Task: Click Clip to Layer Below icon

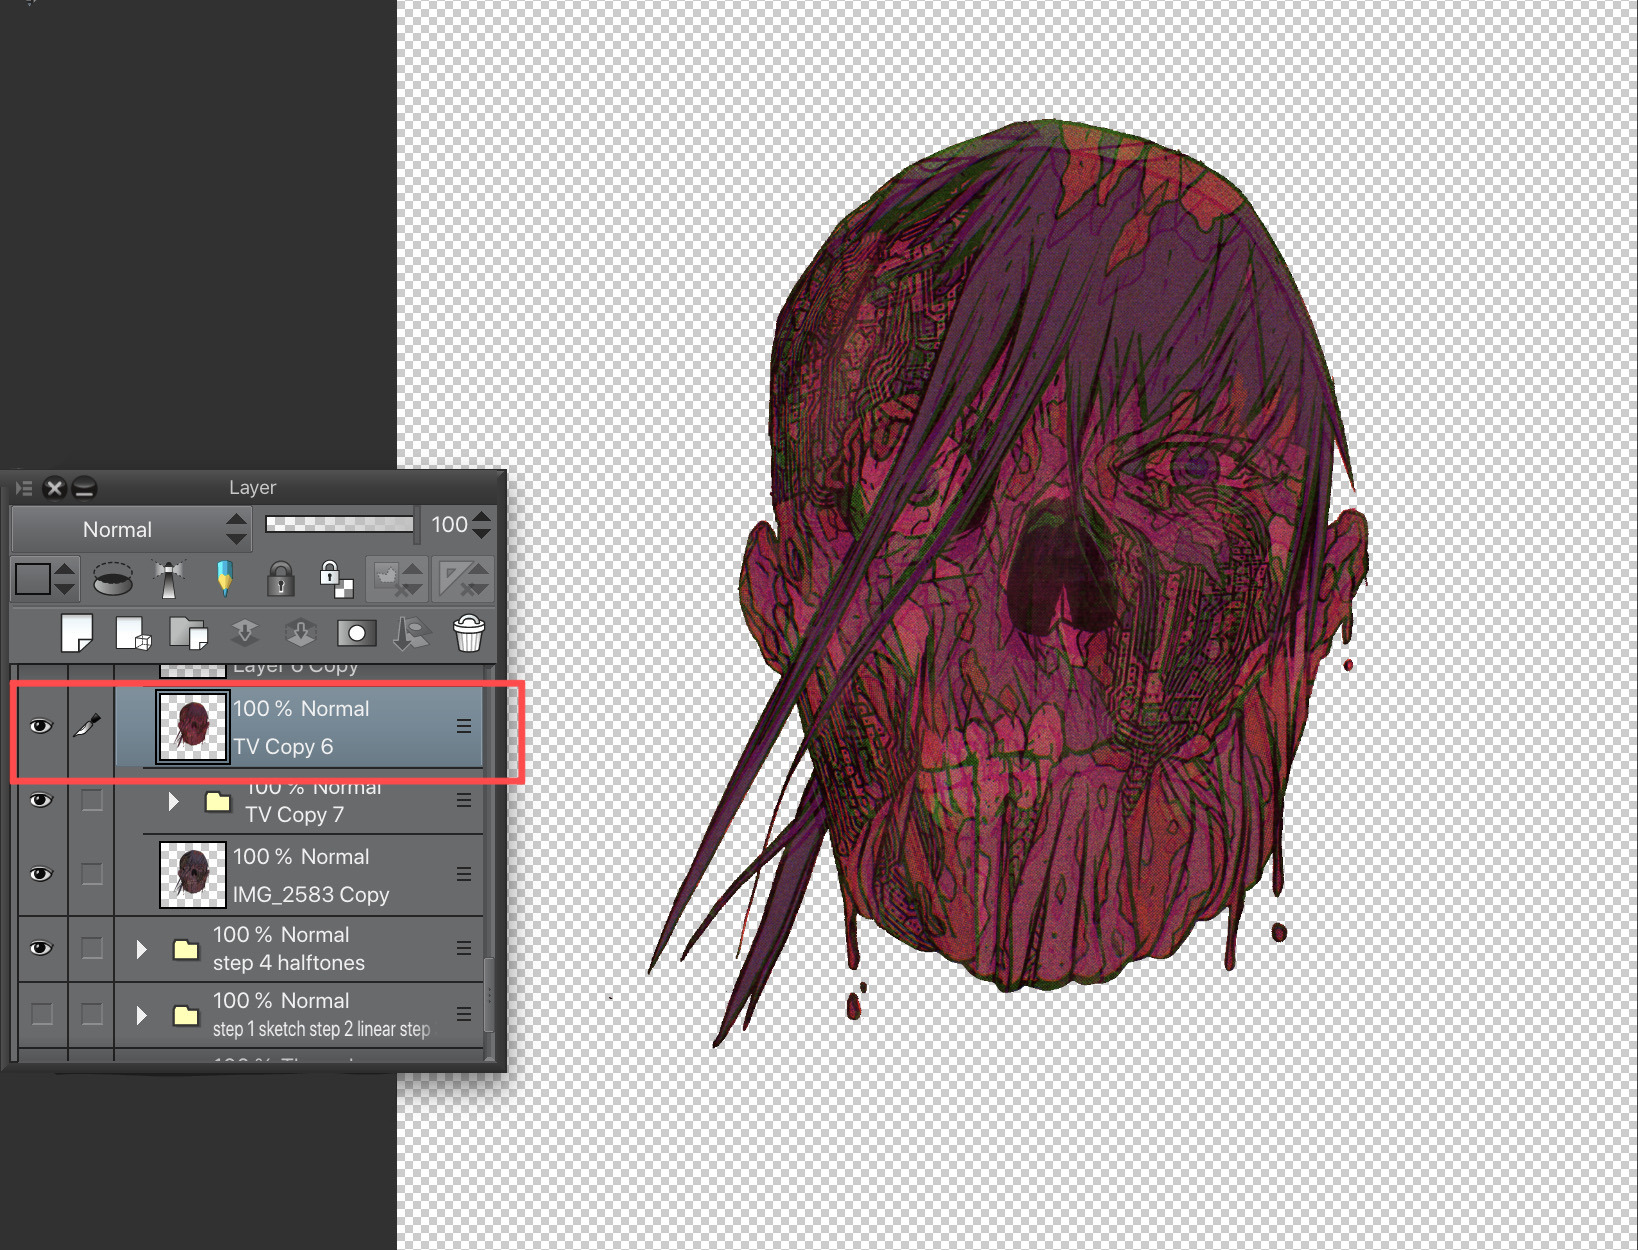Action: click(x=113, y=579)
